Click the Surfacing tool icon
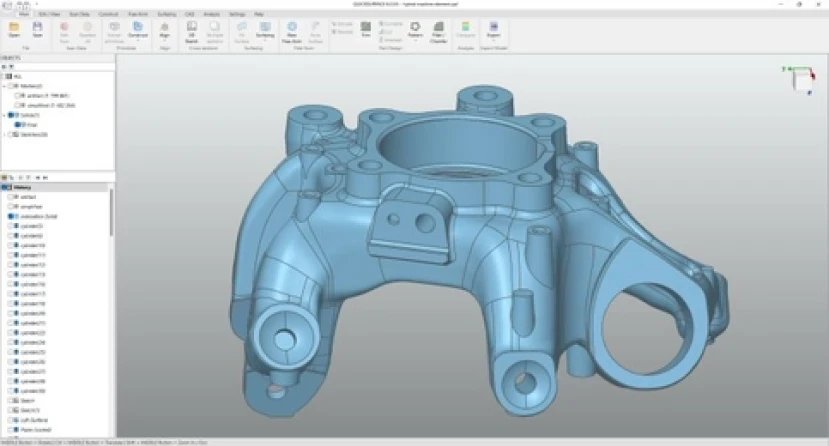 click(265, 30)
